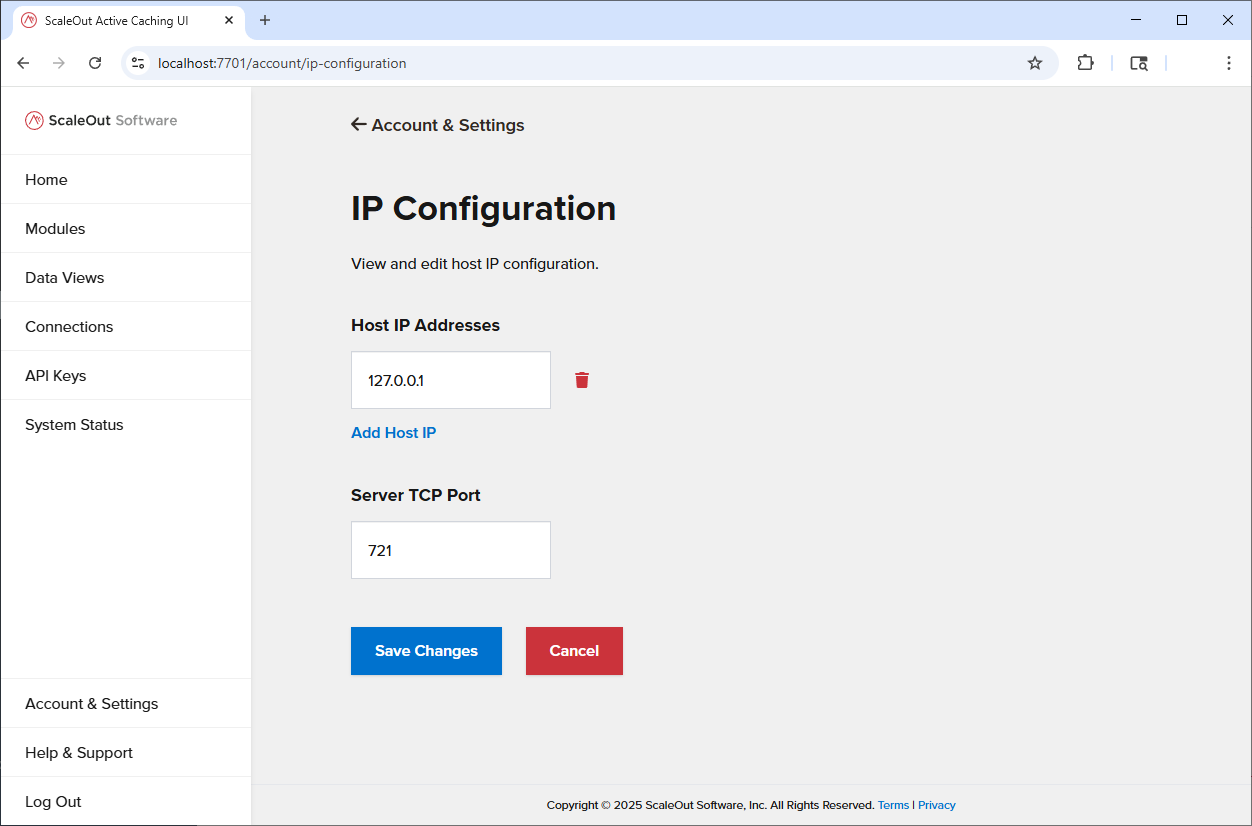Viewport: 1252px width, 826px height.
Task: Delete the 127.0.0.1 host IP entry
Action: tap(582, 380)
